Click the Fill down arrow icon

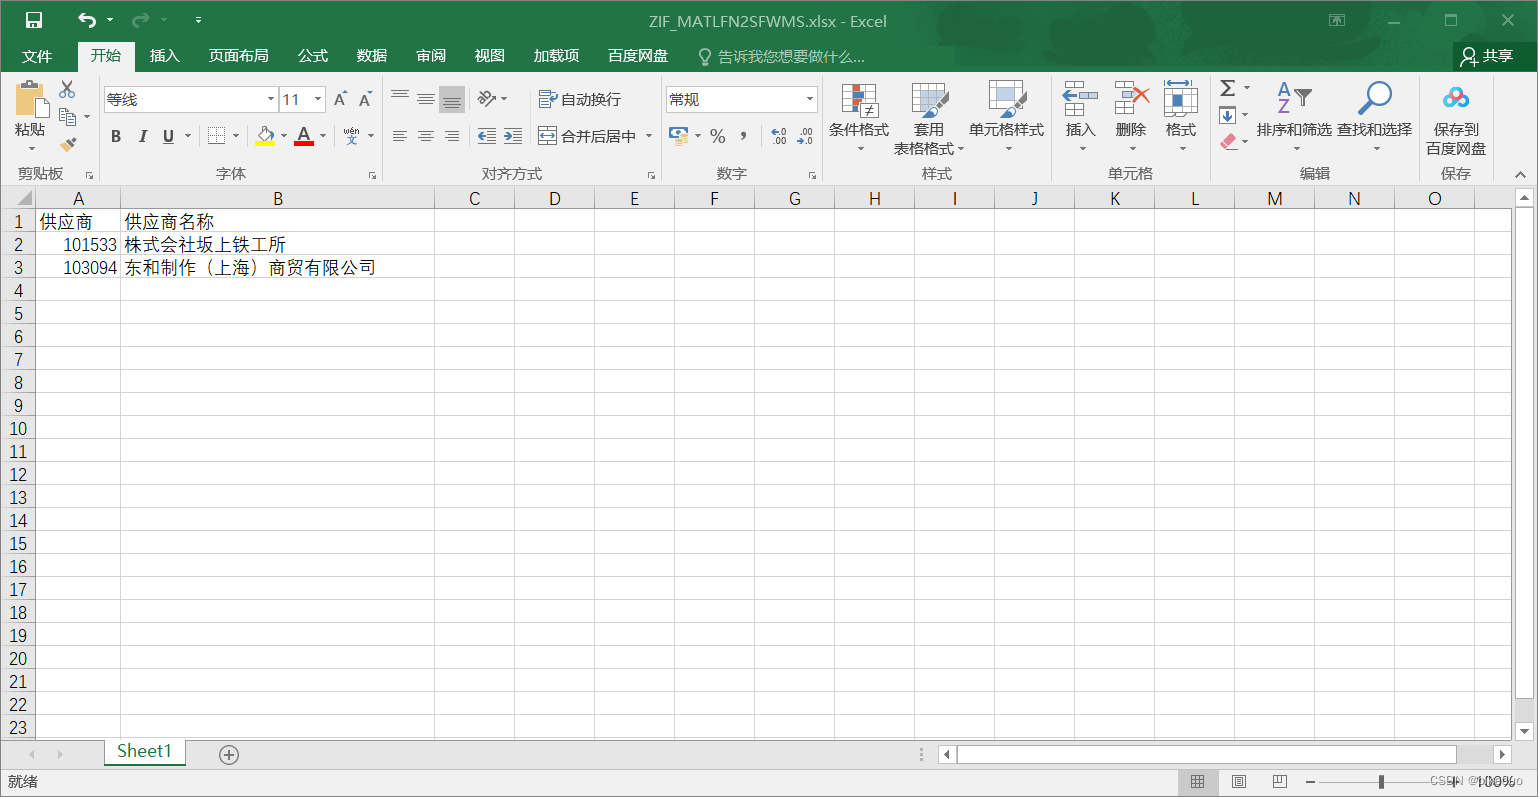tap(1228, 115)
